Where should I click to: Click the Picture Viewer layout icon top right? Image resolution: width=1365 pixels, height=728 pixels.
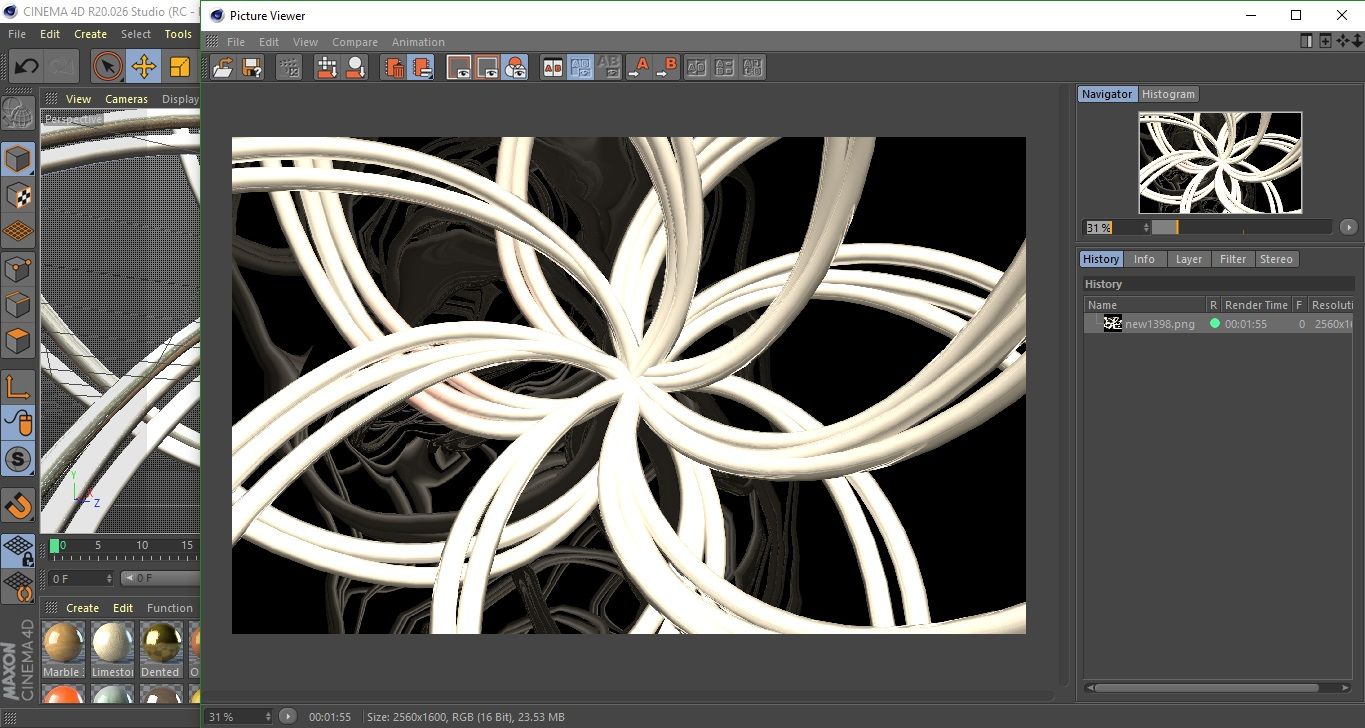(1306, 41)
